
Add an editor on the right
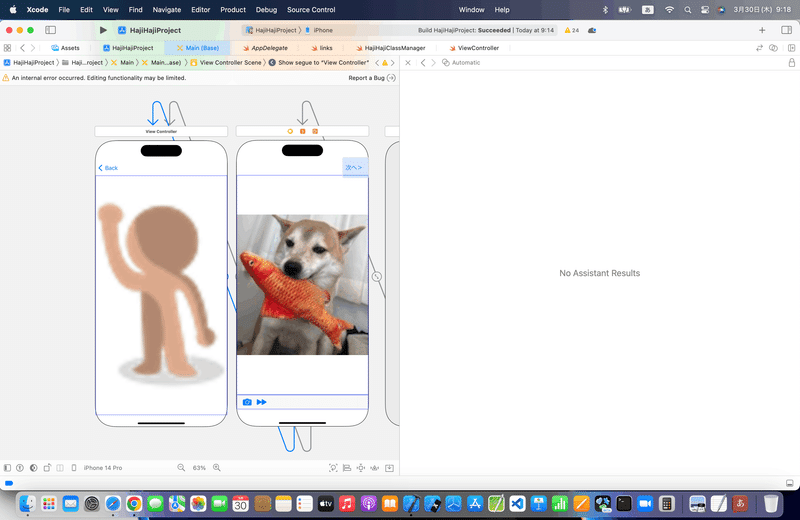pos(791,48)
